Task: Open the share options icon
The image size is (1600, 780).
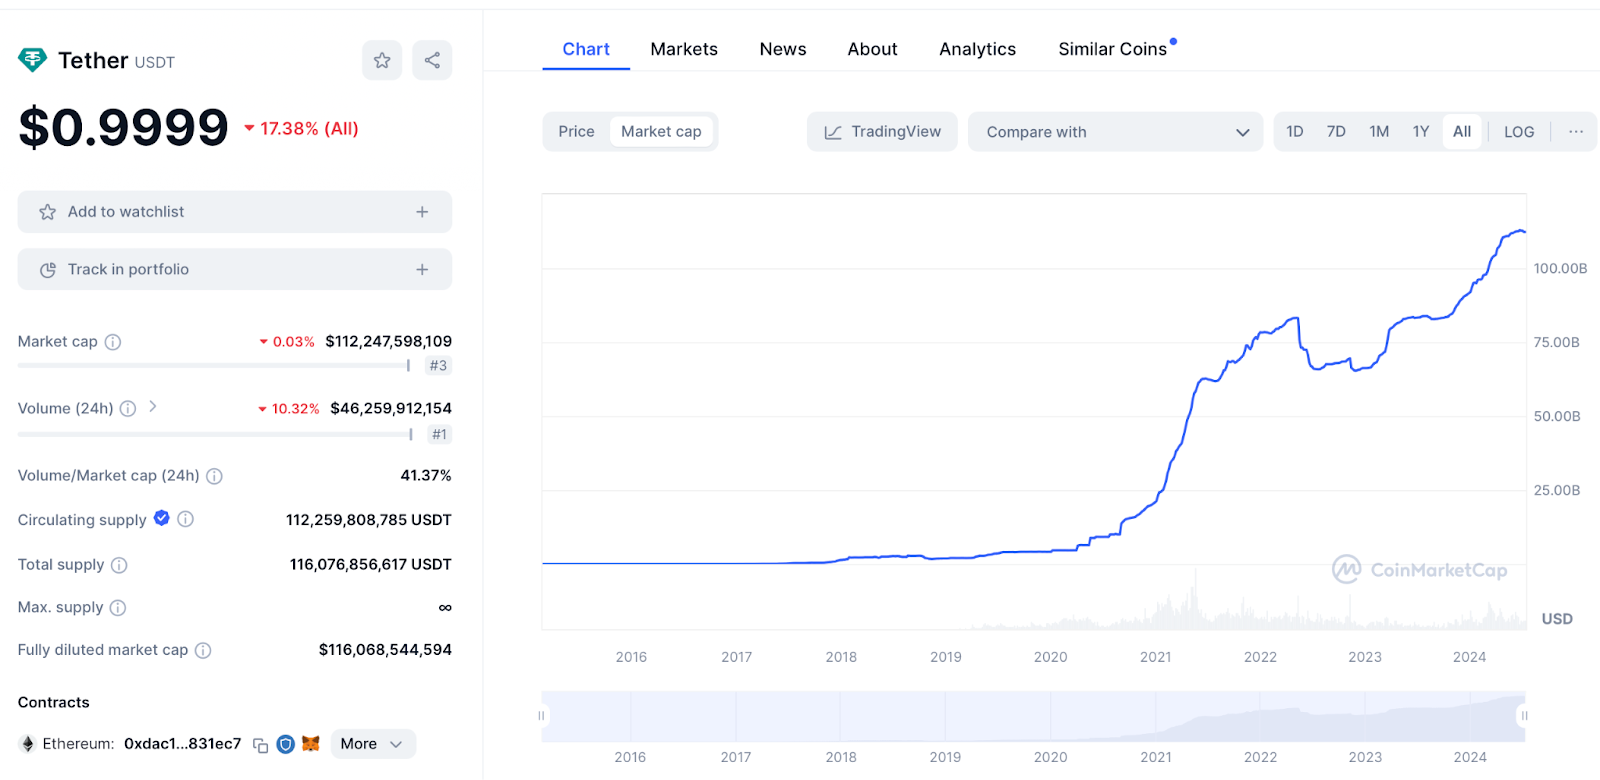Action: point(432,60)
